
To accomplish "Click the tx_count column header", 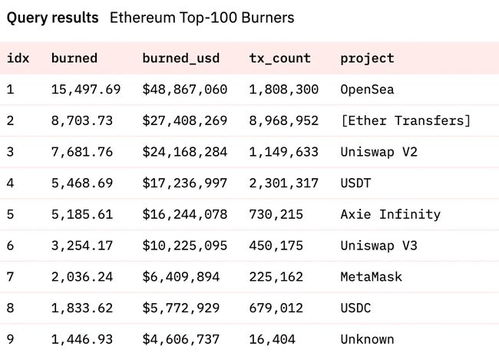I will coord(280,58).
